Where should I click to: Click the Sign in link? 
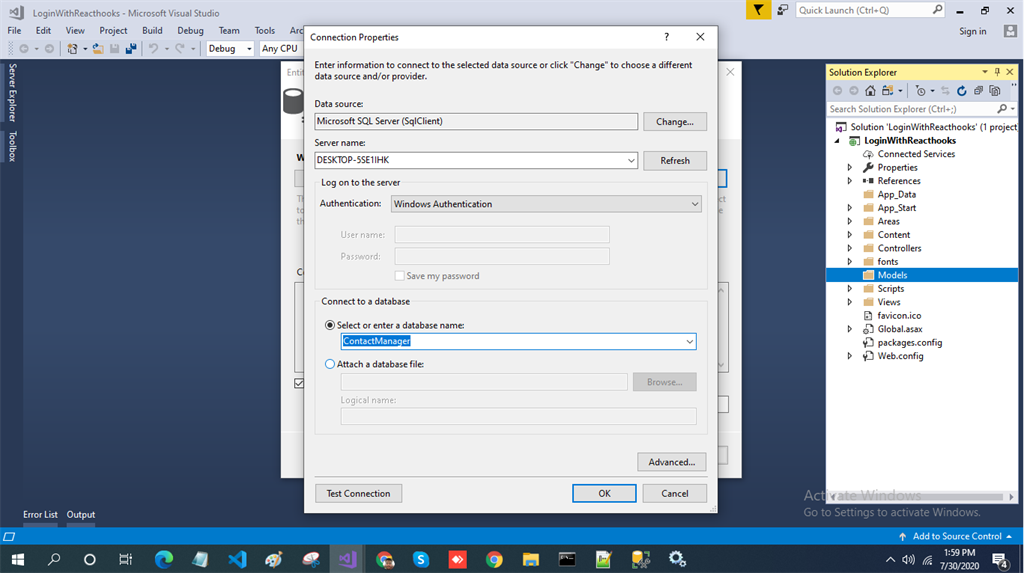(x=972, y=31)
